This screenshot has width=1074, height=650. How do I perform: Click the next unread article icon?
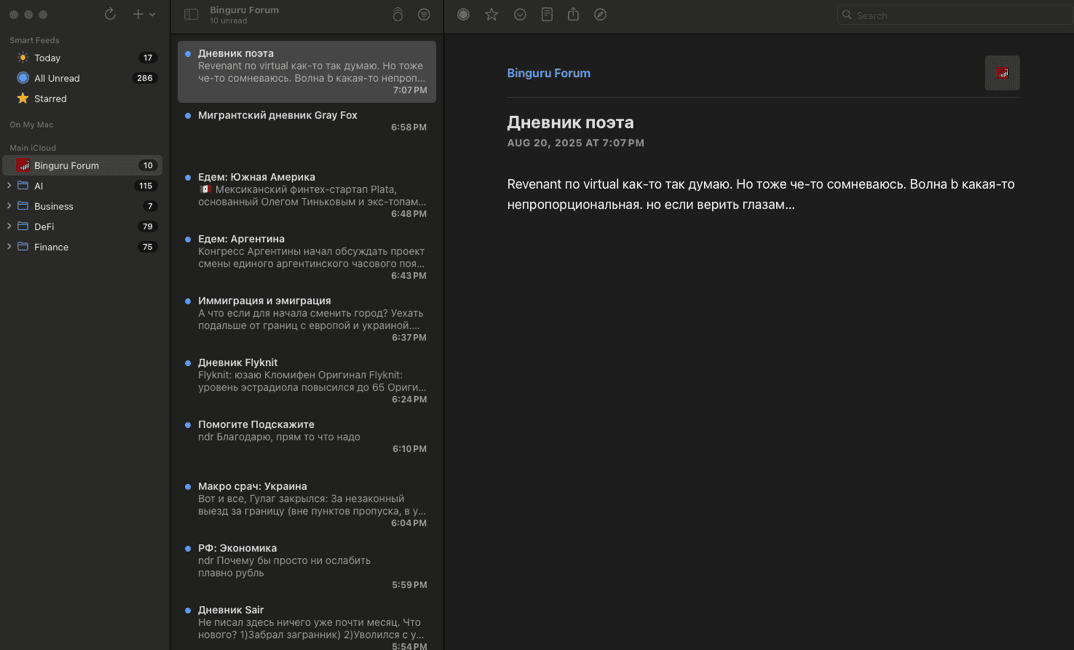(x=520, y=15)
